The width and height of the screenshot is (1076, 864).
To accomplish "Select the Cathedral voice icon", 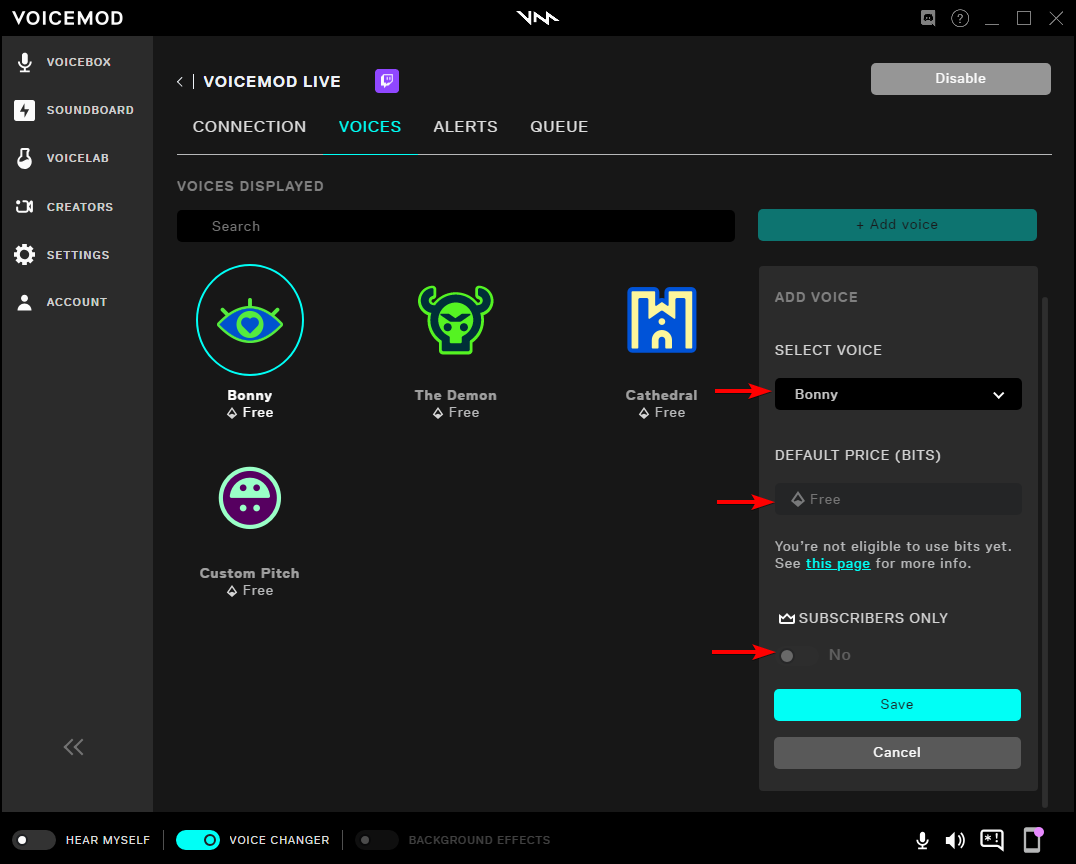I will pos(662,320).
